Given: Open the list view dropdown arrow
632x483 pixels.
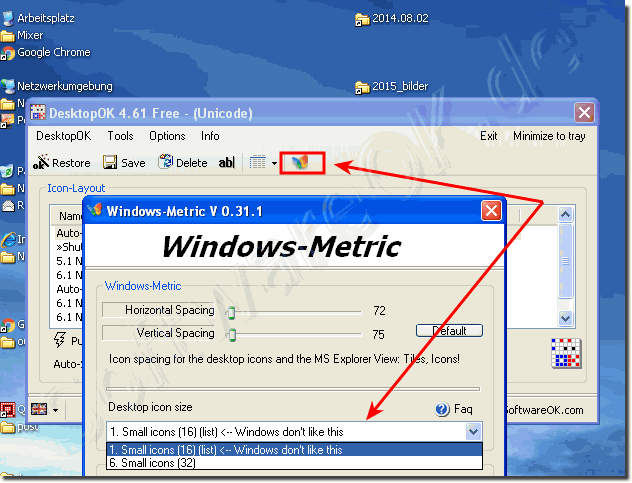Looking at the screenshot, I should [x=274, y=163].
